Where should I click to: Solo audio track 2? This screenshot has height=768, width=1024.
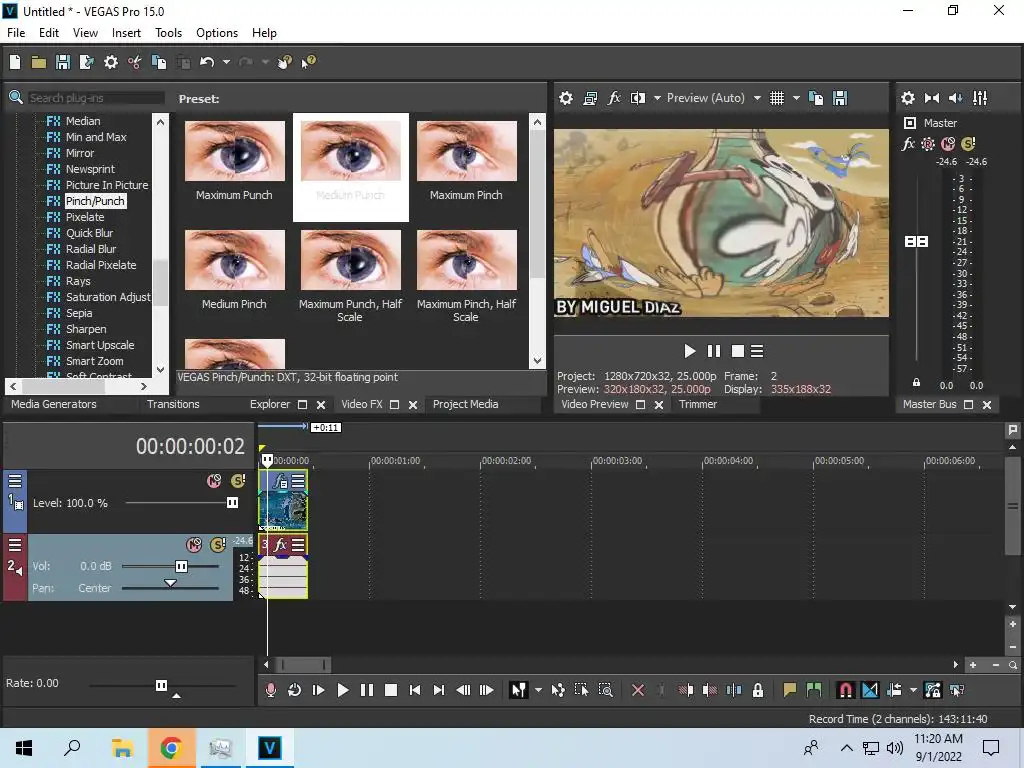tap(217, 544)
